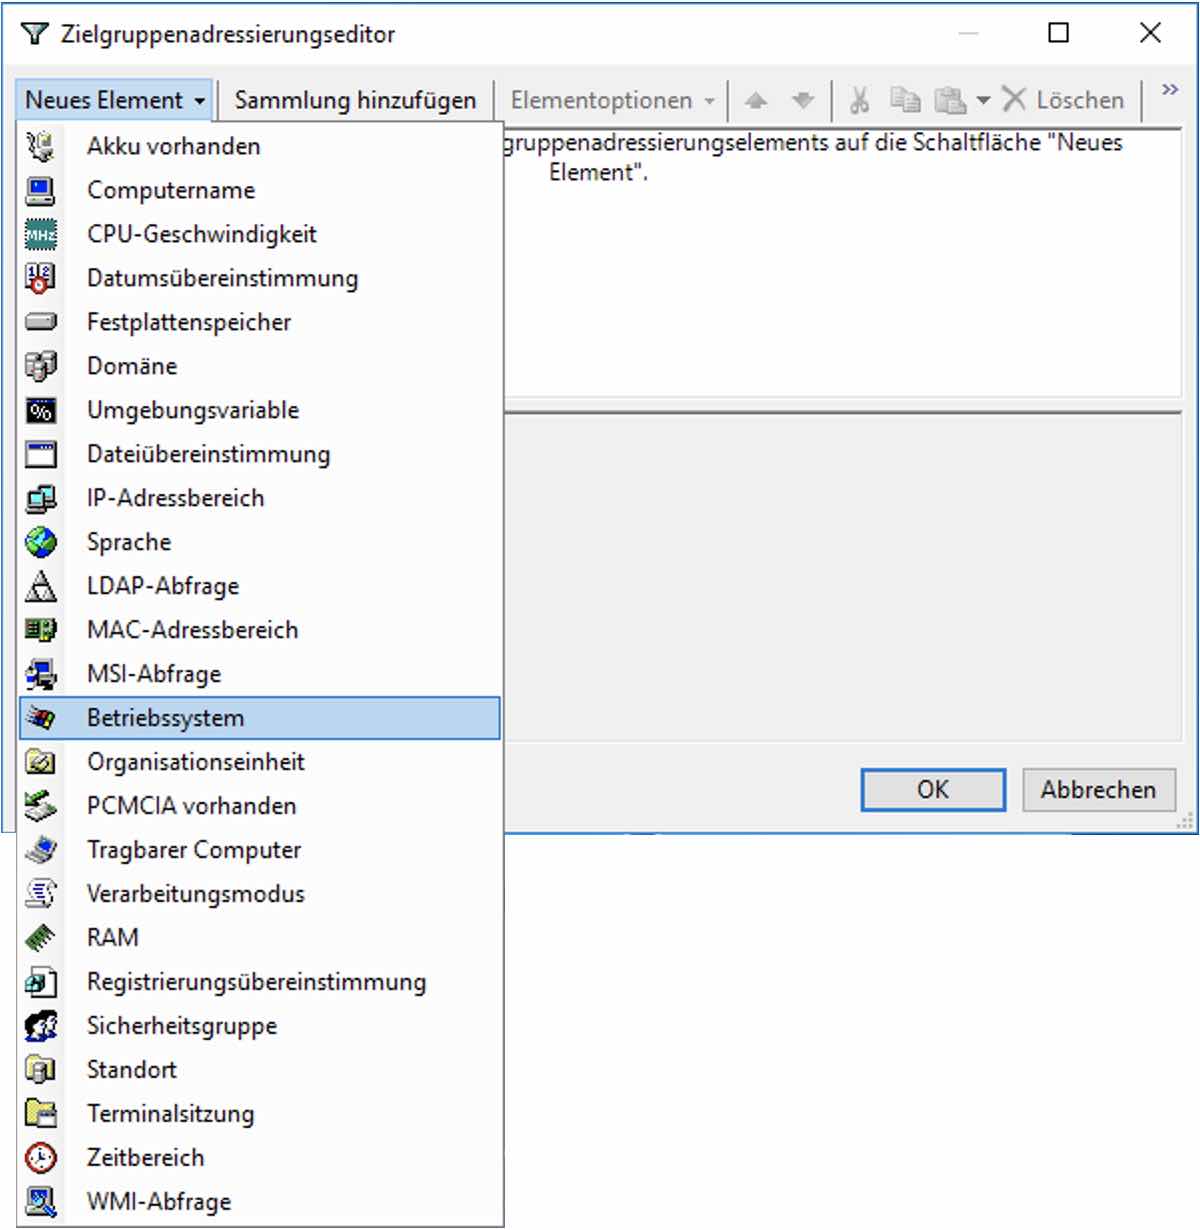1200x1230 pixels.
Task: Click the RAM memory module icon
Action: pos(40,938)
